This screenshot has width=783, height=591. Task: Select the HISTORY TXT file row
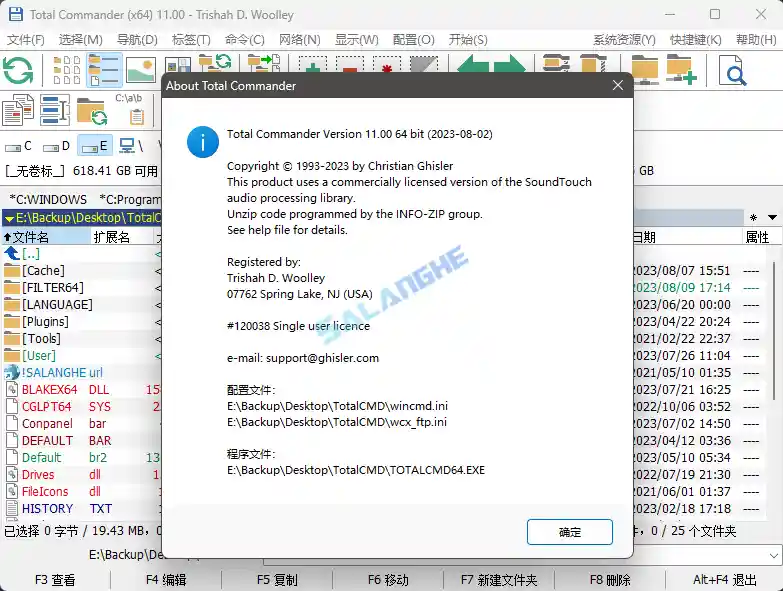tap(82, 509)
